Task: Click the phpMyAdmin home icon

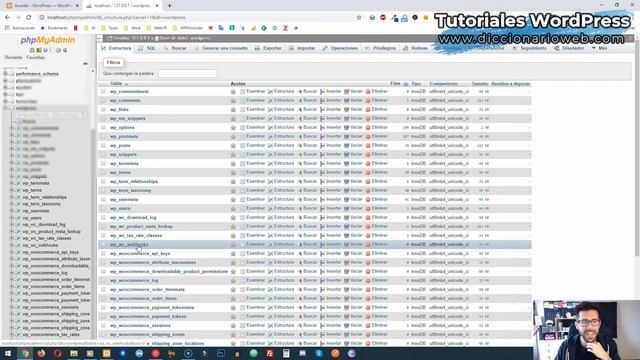Action: point(32,50)
